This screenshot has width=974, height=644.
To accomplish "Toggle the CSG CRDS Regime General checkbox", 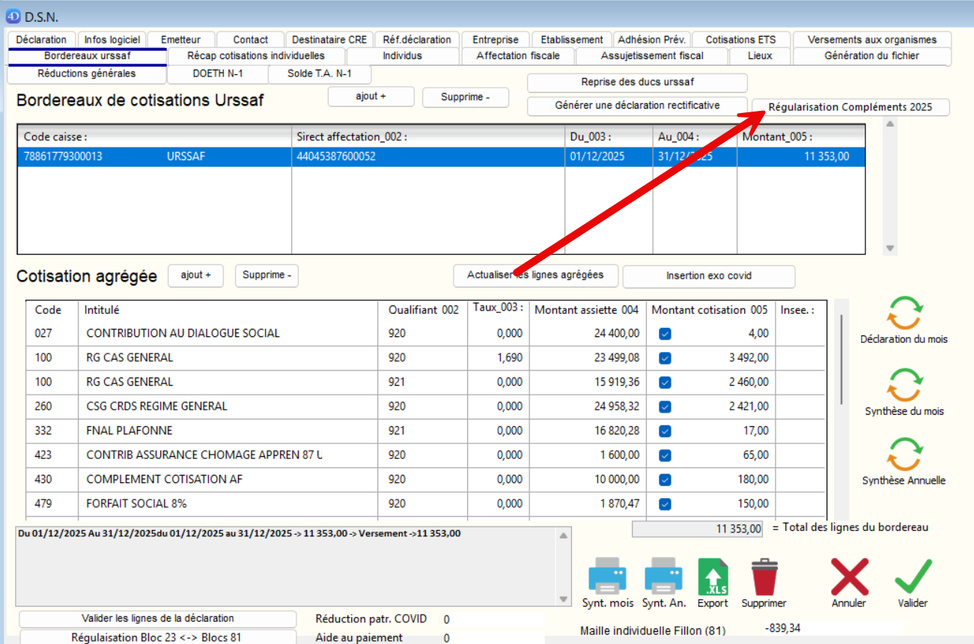I will tap(665, 407).
